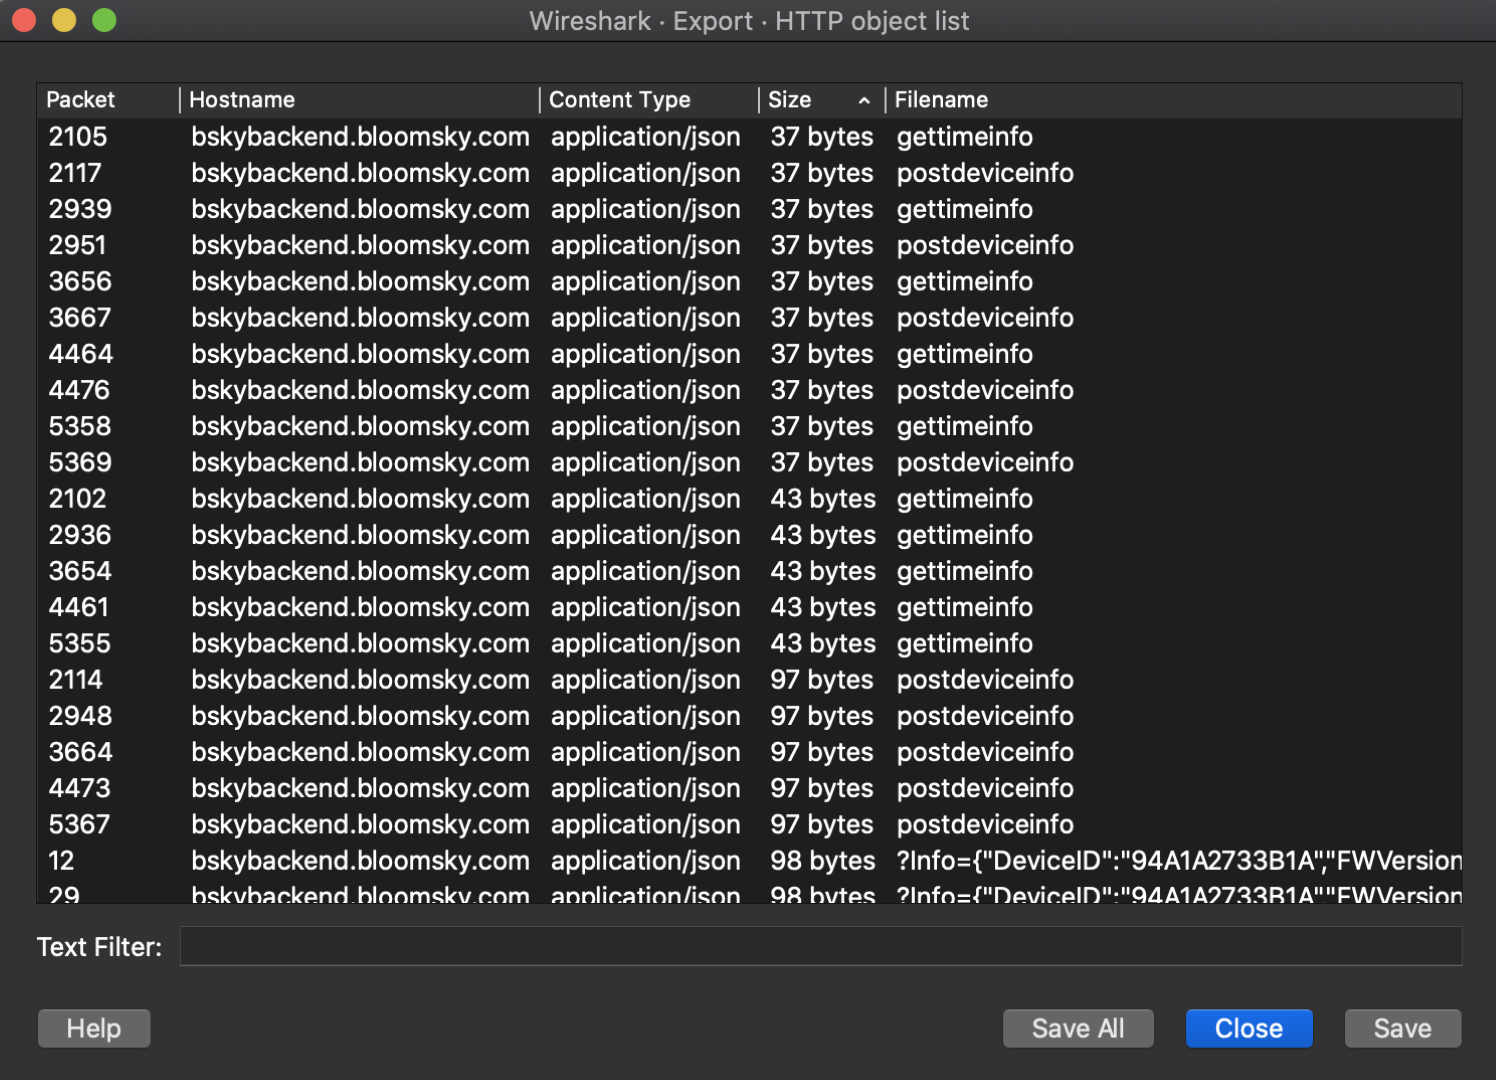Click the 97 bytes size of packet 2114
This screenshot has height=1080, width=1496.
822,680
